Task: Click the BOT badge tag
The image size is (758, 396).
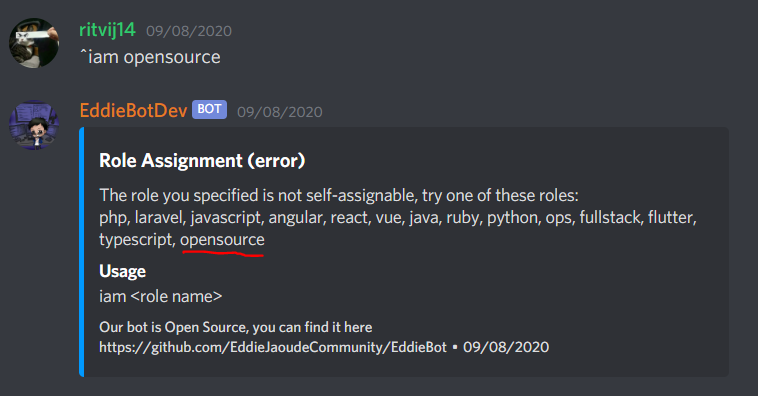Action: [x=209, y=109]
